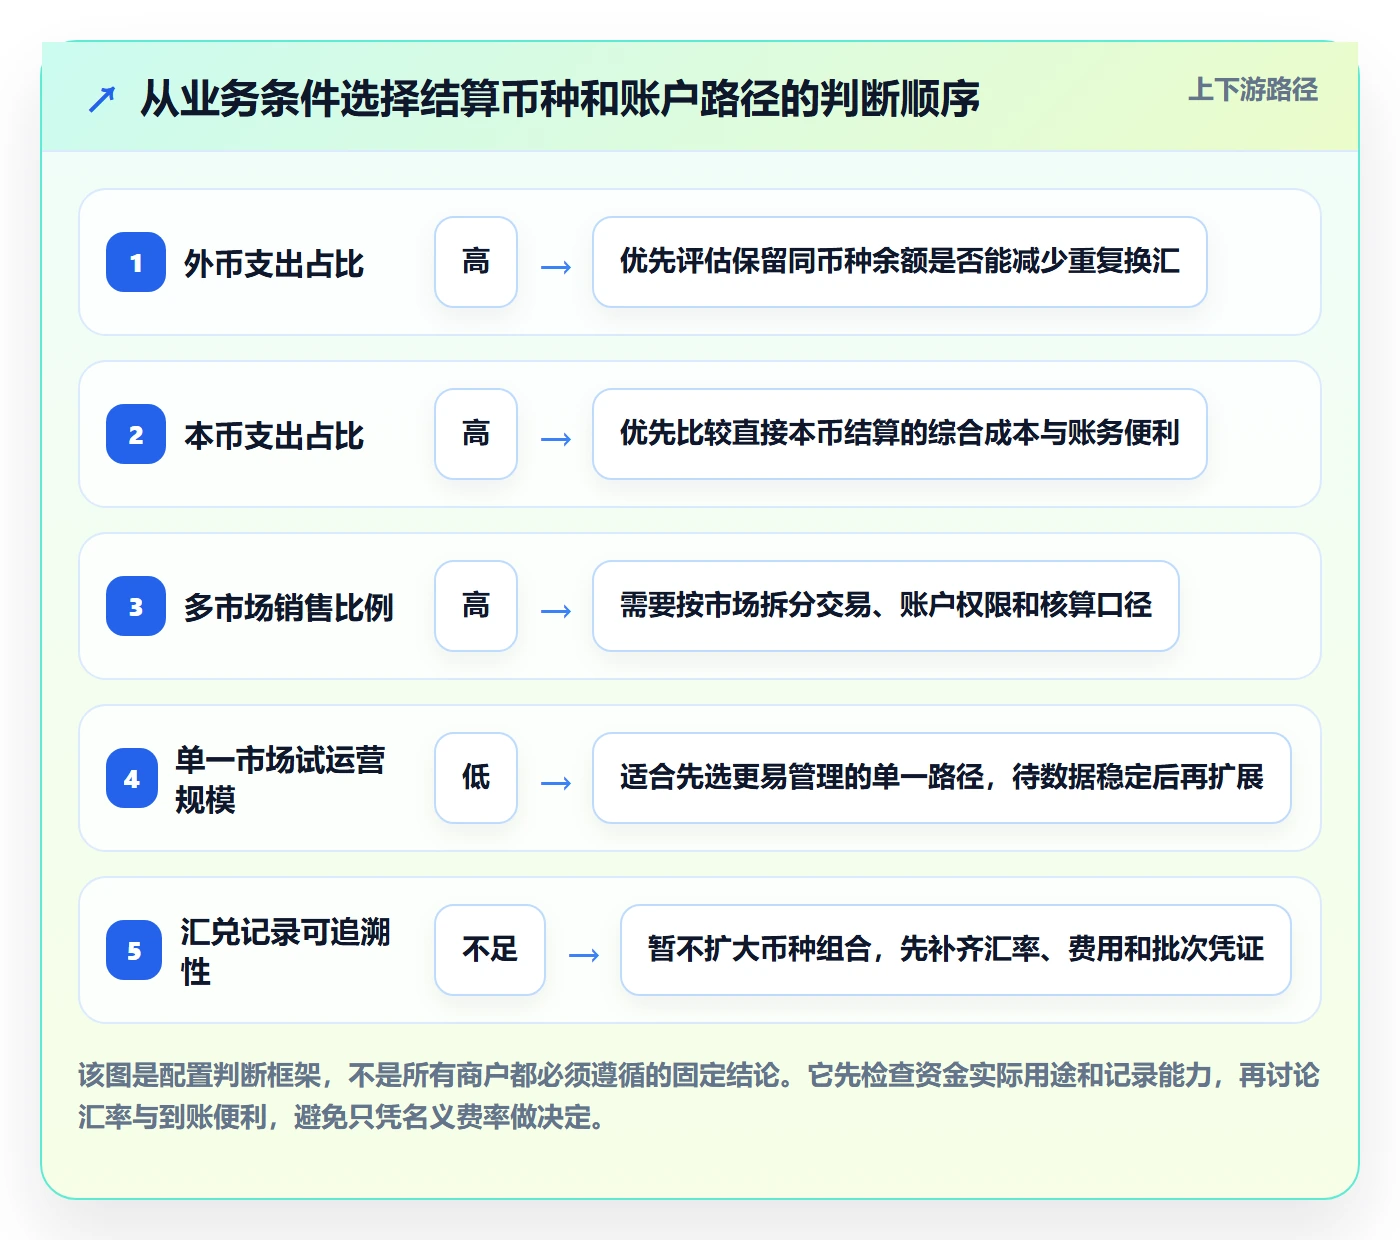Click the number 2 badge for 本币支出占比

point(136,434)
